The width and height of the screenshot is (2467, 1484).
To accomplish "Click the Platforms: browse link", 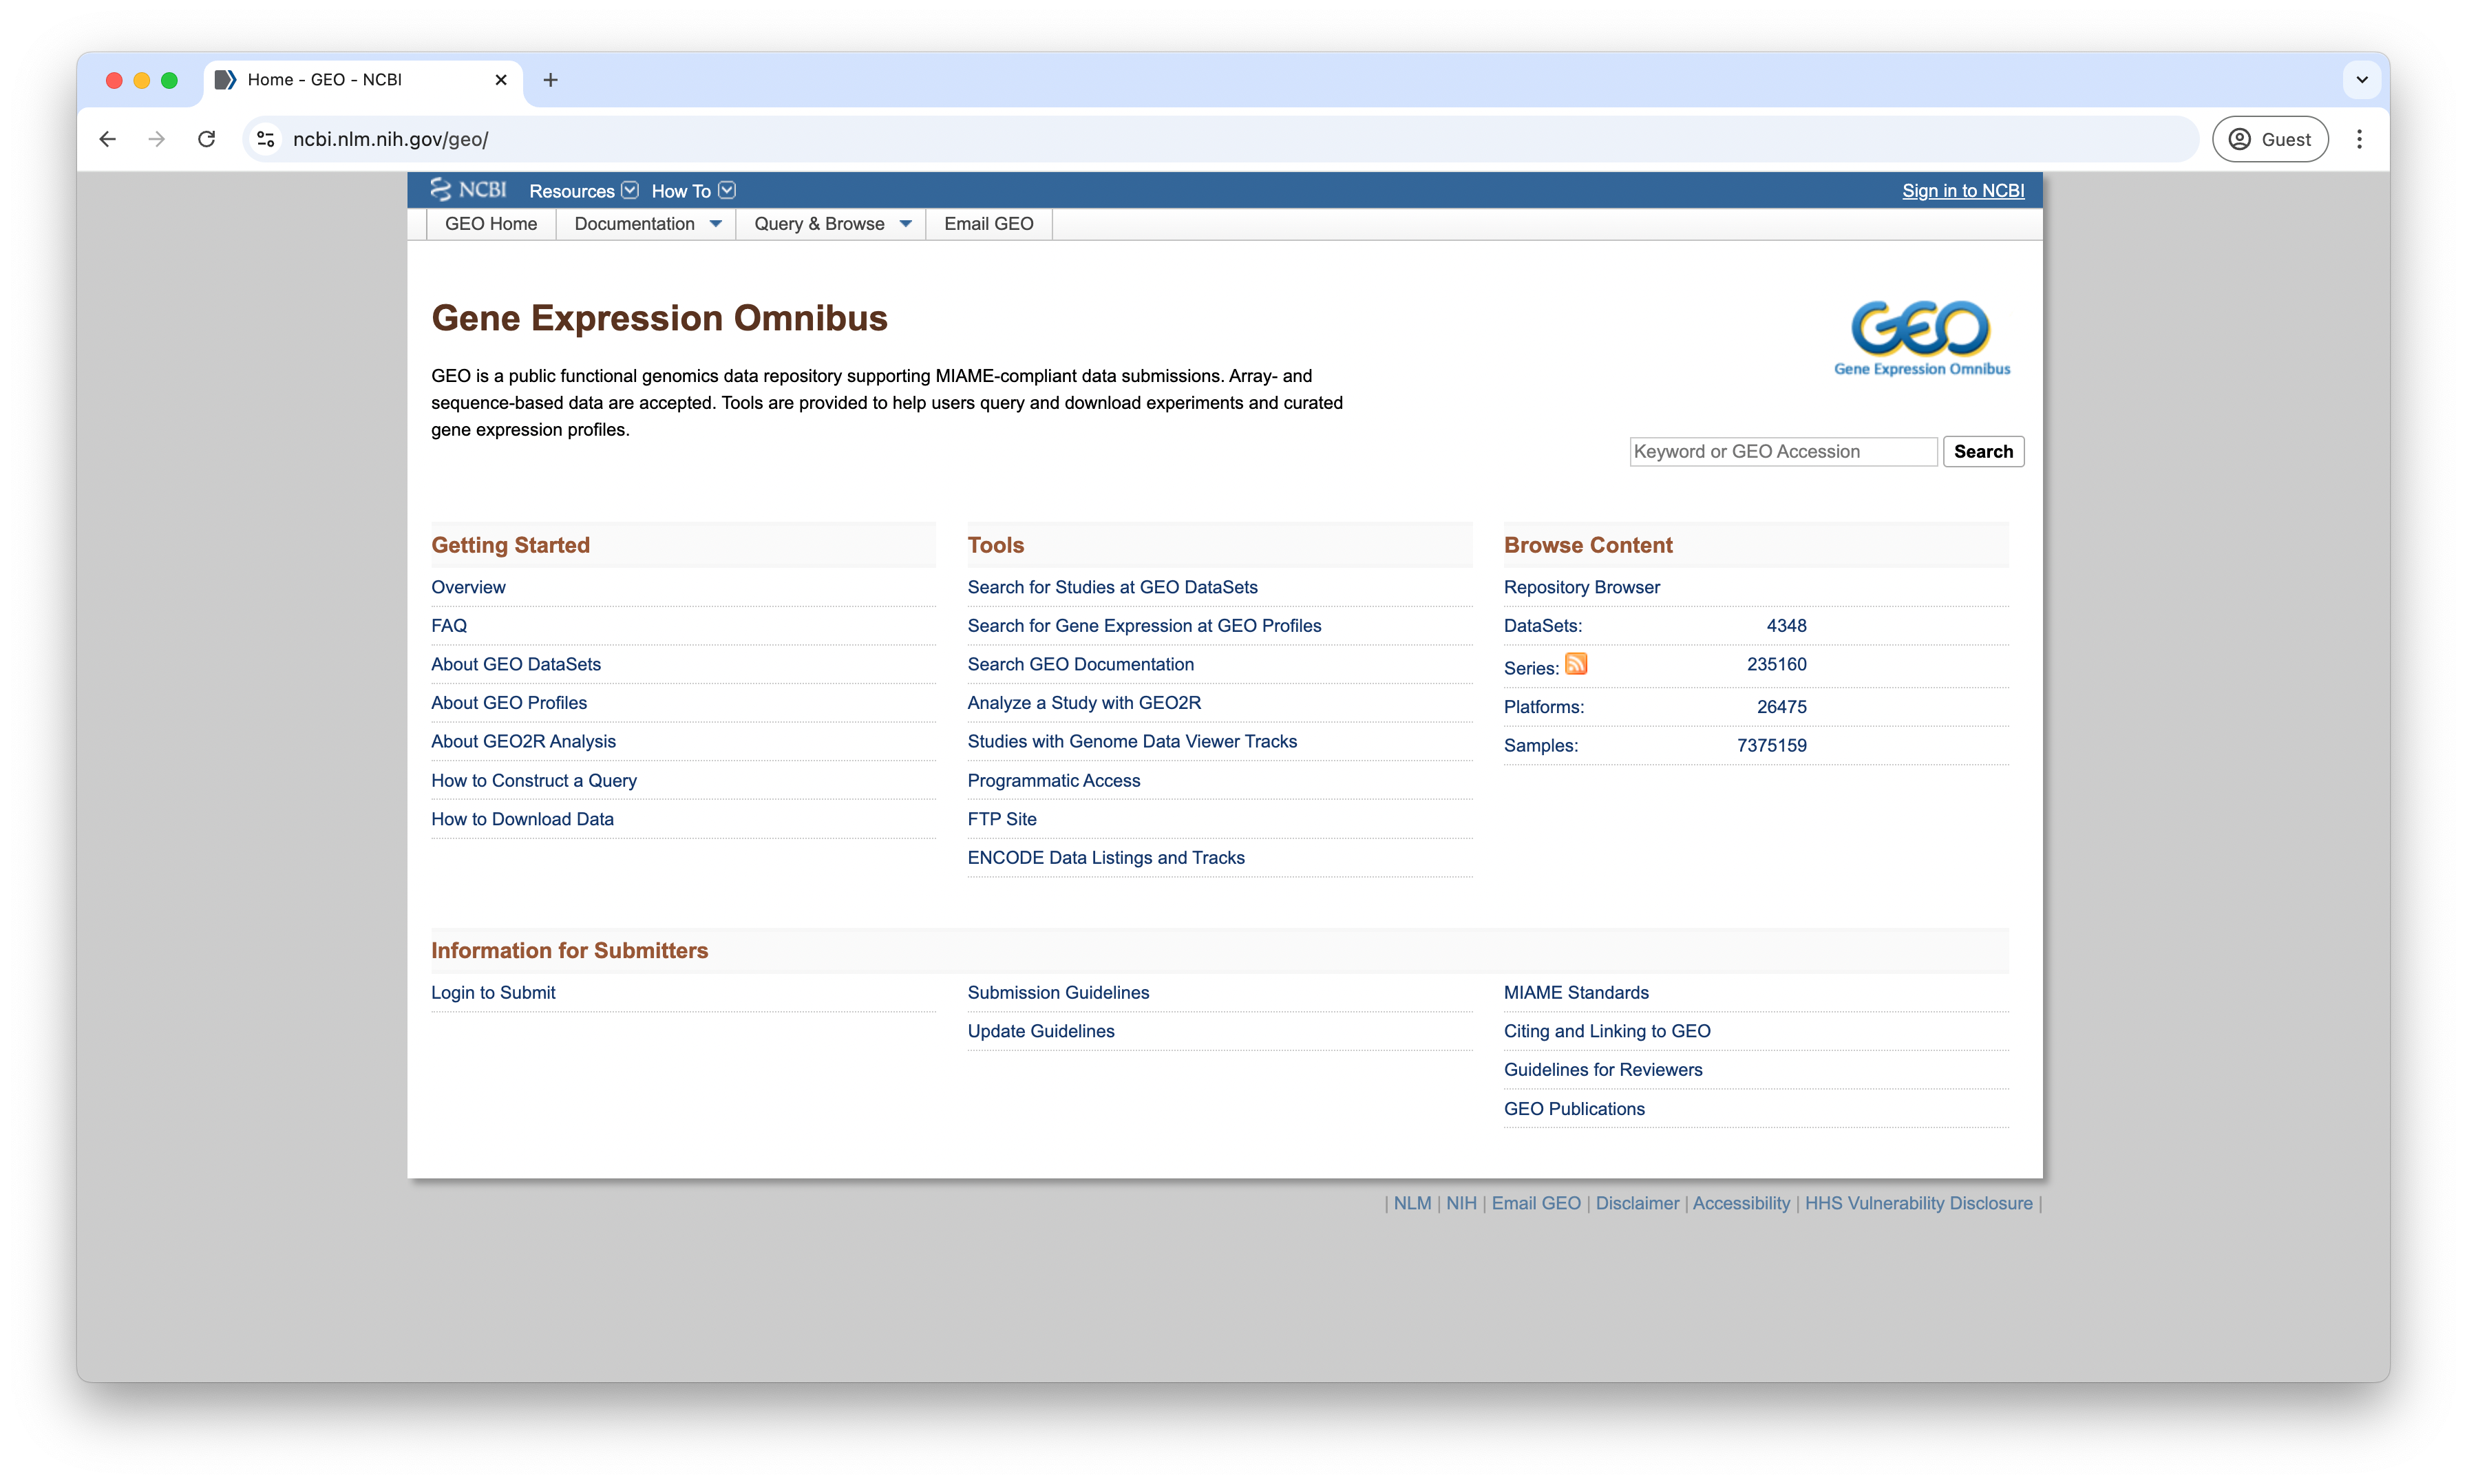I will click(x=1543, y=707).
